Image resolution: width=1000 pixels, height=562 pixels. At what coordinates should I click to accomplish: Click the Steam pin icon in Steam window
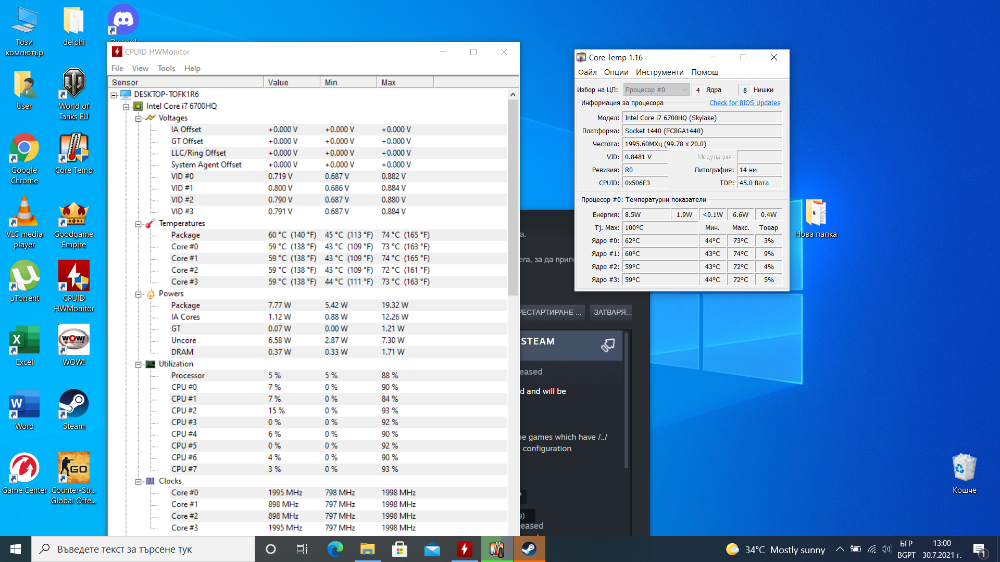(608, 345)
